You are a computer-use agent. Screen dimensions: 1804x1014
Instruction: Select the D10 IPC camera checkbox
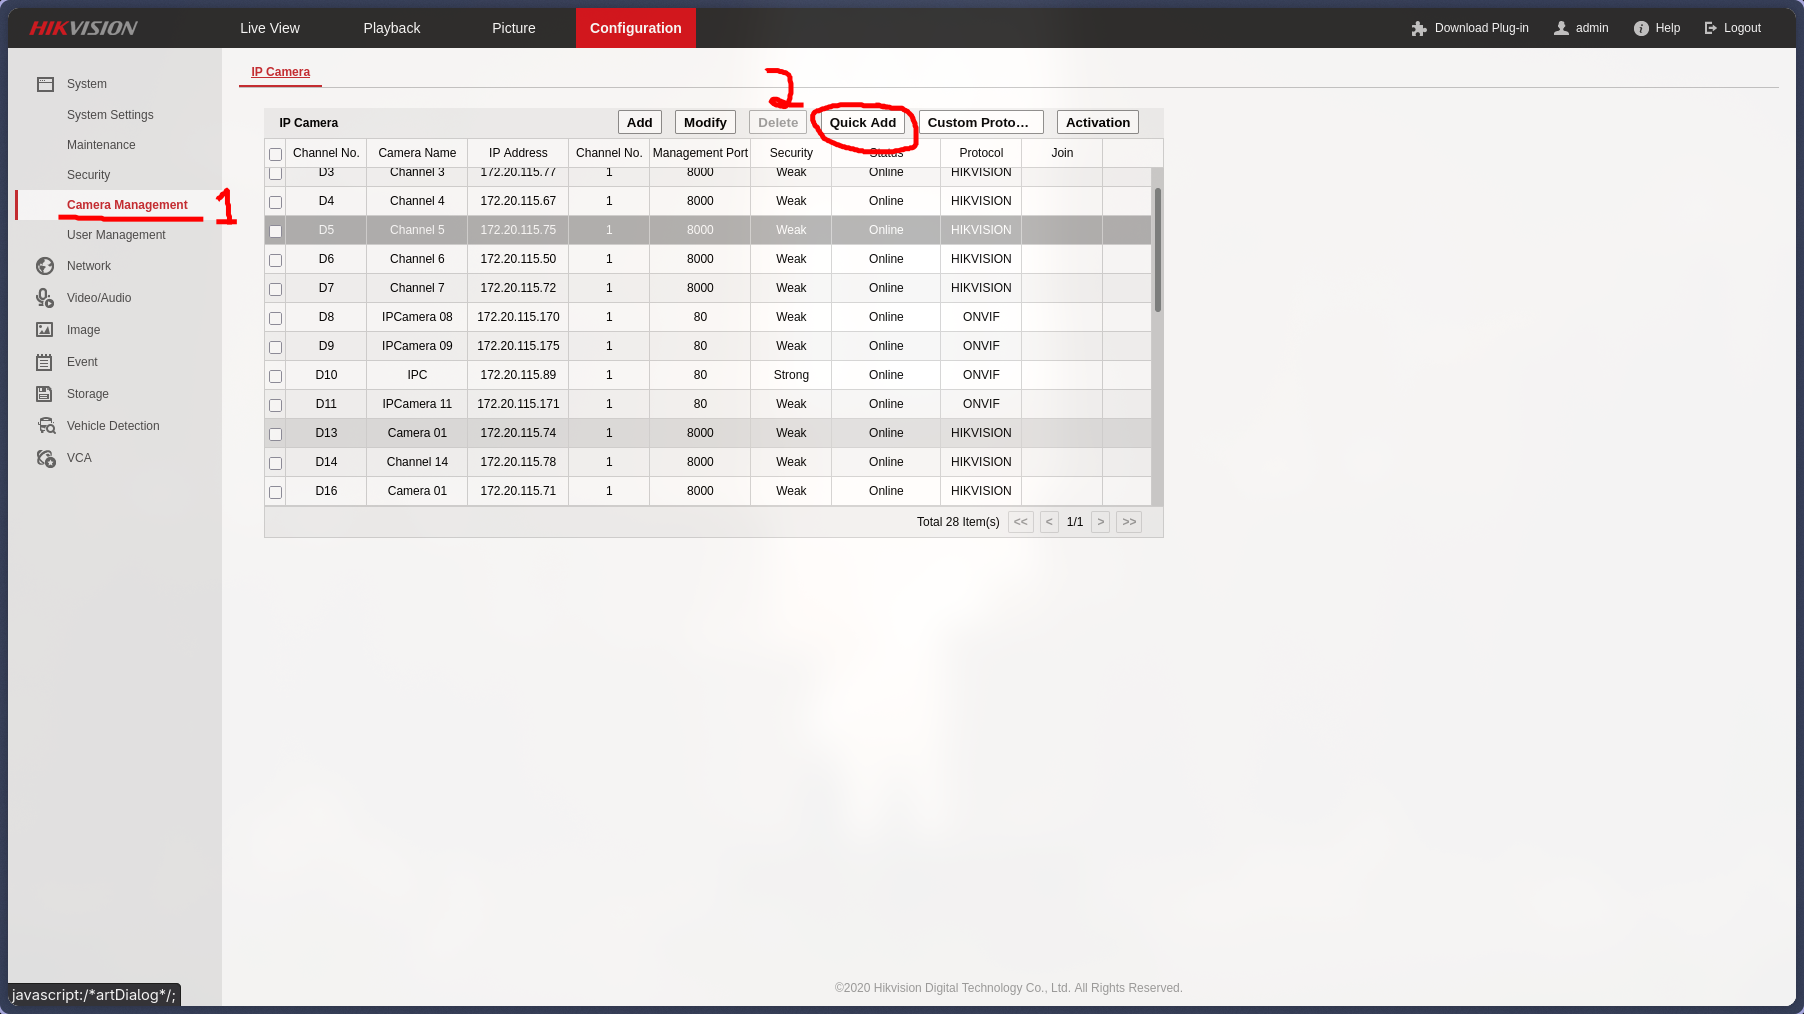click(275, 376)
